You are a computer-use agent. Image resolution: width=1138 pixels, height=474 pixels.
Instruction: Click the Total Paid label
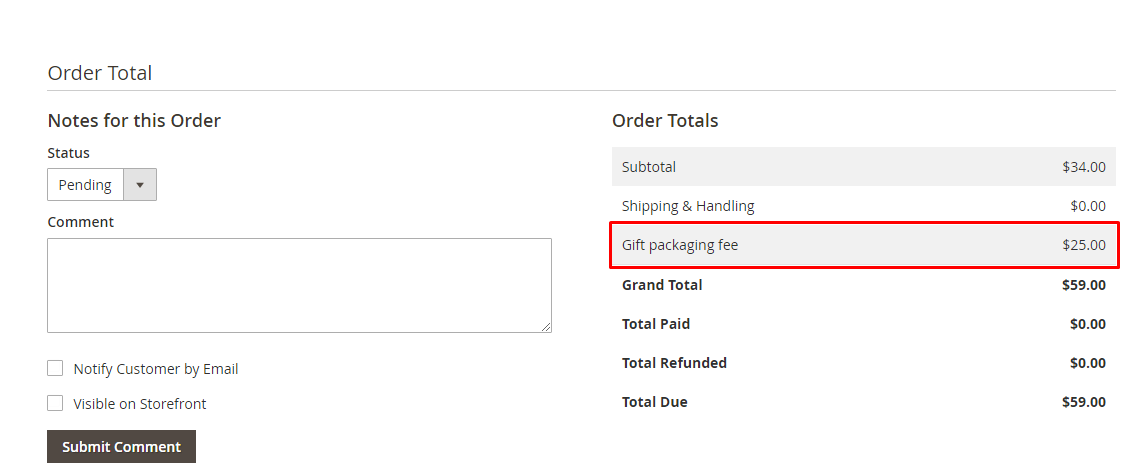pyautogui.click(x=656, y=324)
